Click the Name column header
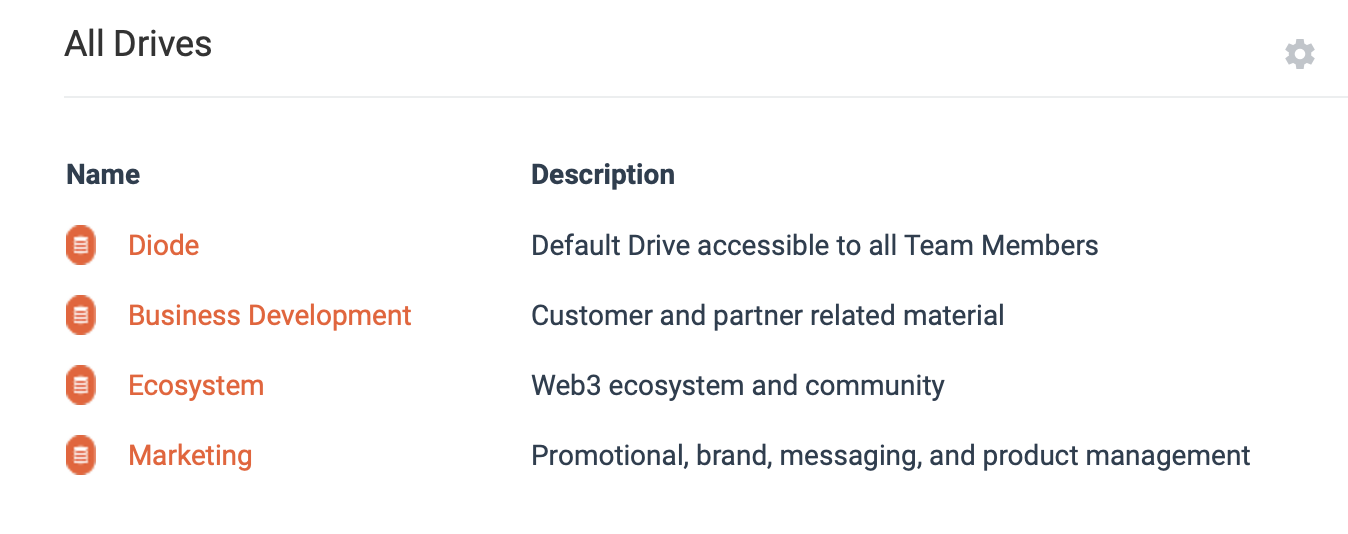This screenshot has height=534, width=1348. click(103, 175)
